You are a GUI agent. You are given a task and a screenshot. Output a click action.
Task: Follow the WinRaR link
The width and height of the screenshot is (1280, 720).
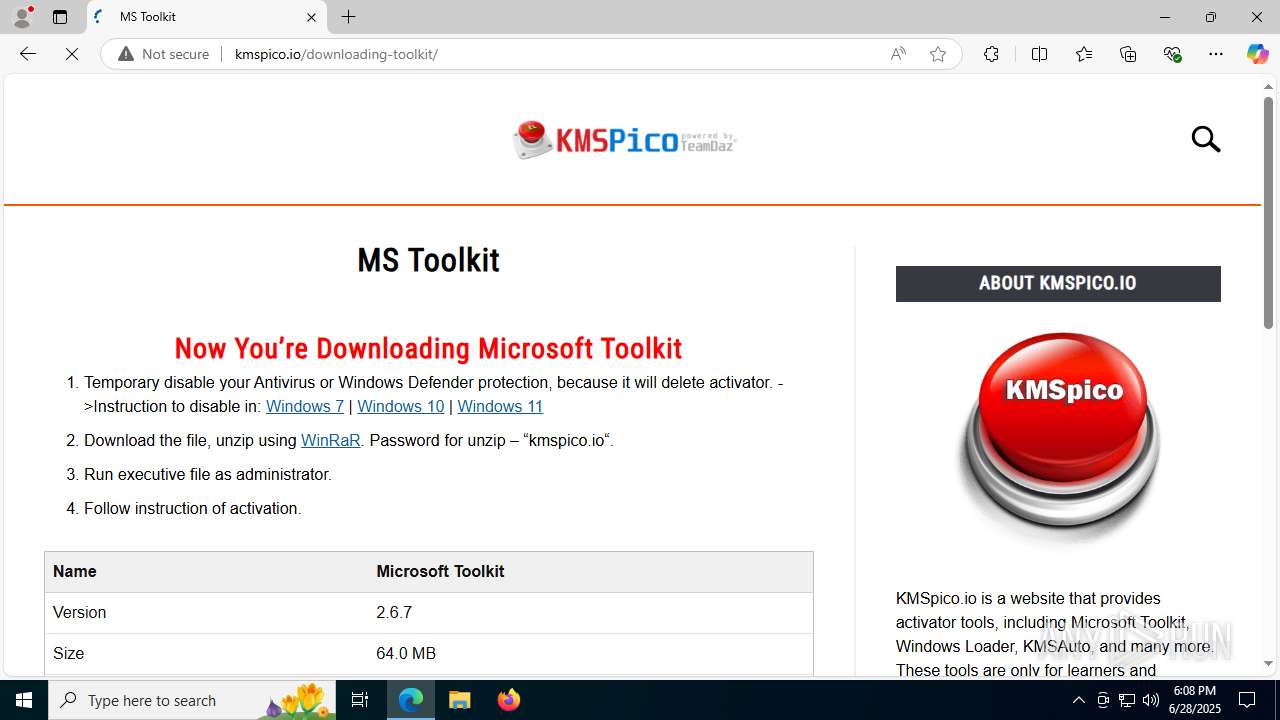[x=330, y=440]
